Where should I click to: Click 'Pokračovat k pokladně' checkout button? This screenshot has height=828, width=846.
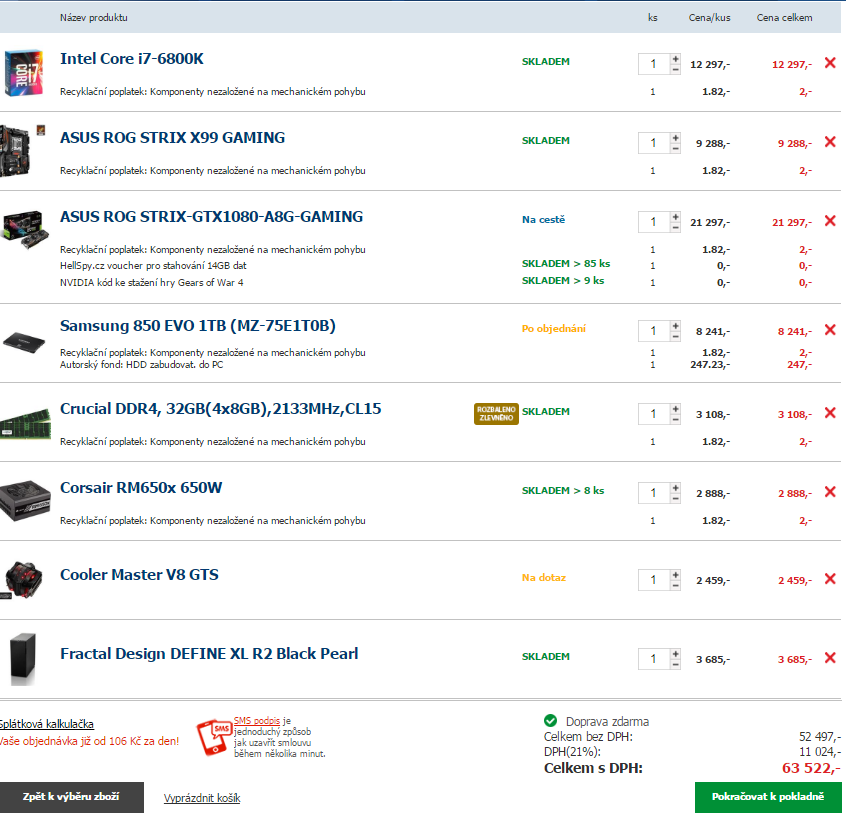(x=768, y=797)
